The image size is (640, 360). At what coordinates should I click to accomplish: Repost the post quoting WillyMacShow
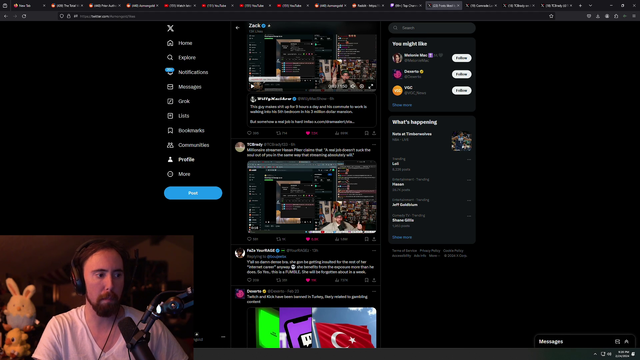pyautogui.click(x=278, y=133)
